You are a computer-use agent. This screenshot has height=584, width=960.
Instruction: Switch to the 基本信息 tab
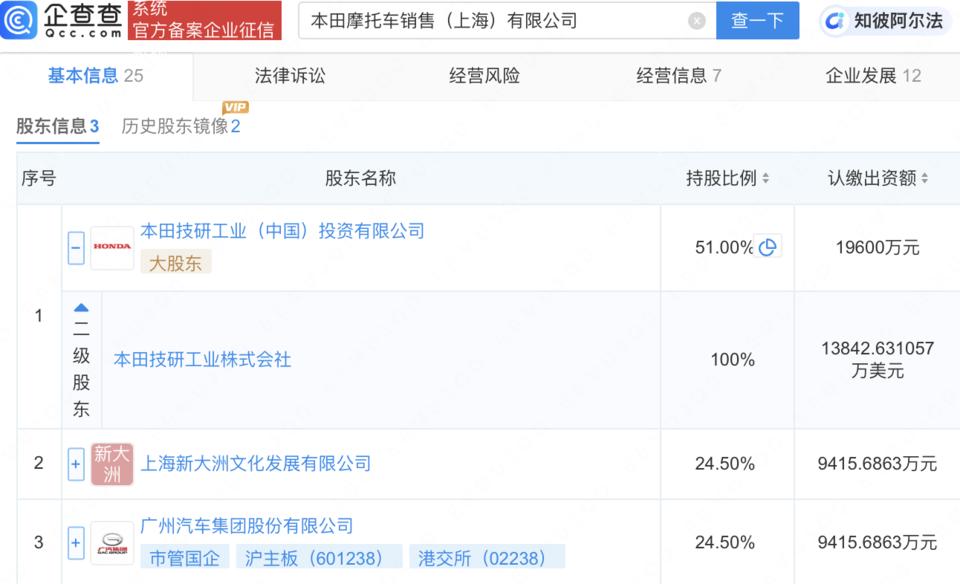click(x=96, y=75)
